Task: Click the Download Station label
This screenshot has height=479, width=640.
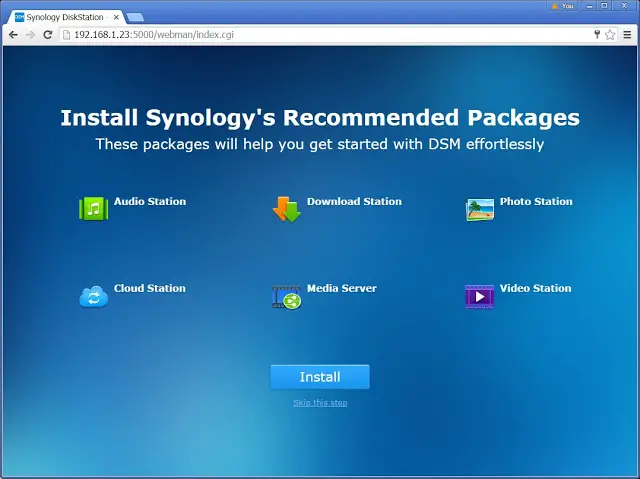Action: [x=354, y=201]
